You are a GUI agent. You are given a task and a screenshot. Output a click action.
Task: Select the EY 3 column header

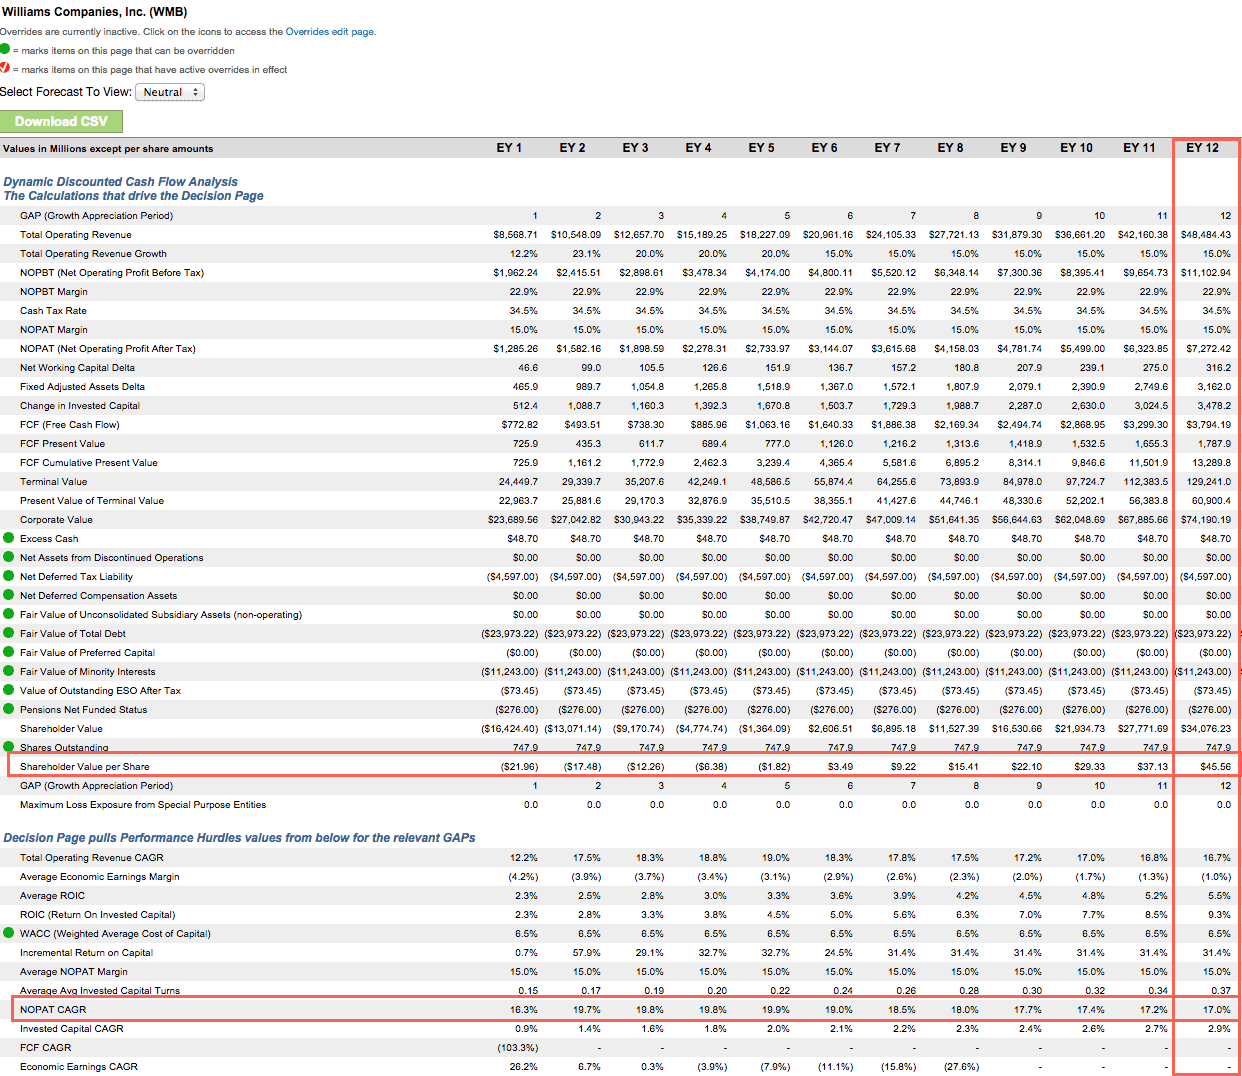(x=635, y=148)
